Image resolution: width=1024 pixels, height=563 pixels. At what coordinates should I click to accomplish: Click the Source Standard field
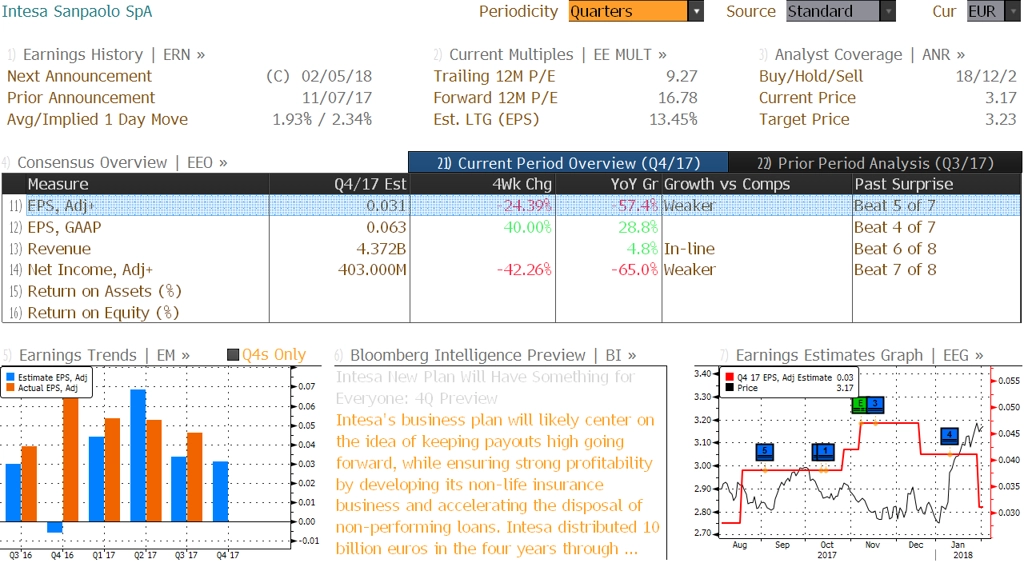point(833,11)
